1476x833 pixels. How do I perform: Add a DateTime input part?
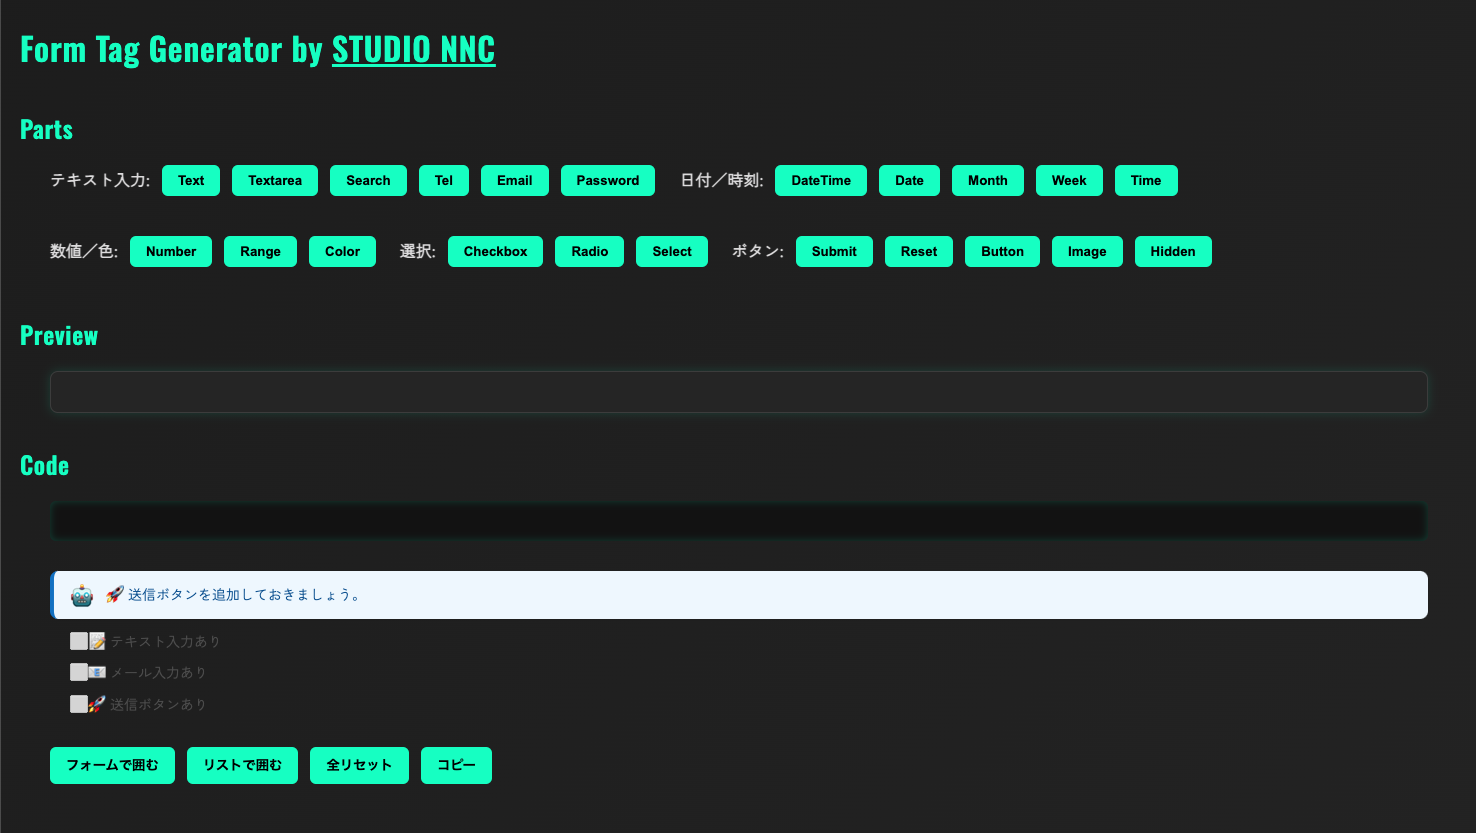tap(820, 180)
